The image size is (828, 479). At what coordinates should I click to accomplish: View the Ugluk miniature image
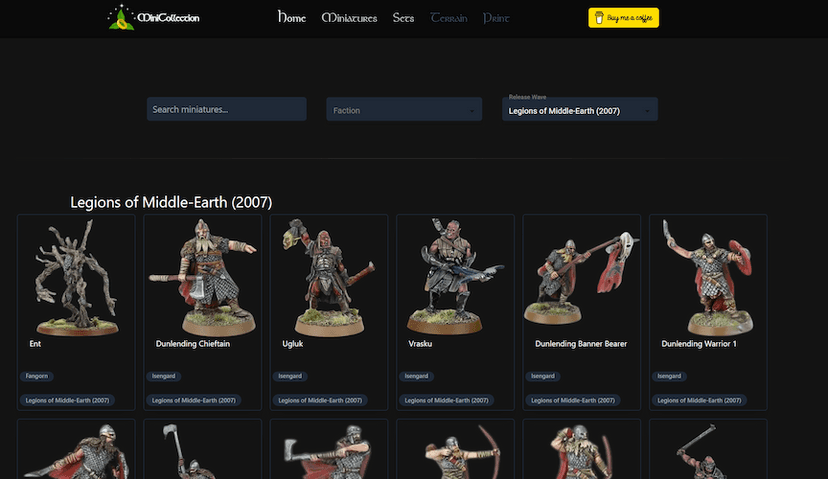(x=329, y=277)
